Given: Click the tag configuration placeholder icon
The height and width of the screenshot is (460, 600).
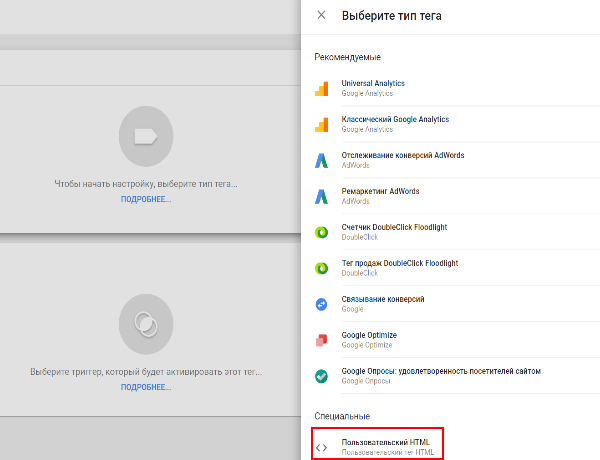Looking at the screenshot, I should (146, 136).
